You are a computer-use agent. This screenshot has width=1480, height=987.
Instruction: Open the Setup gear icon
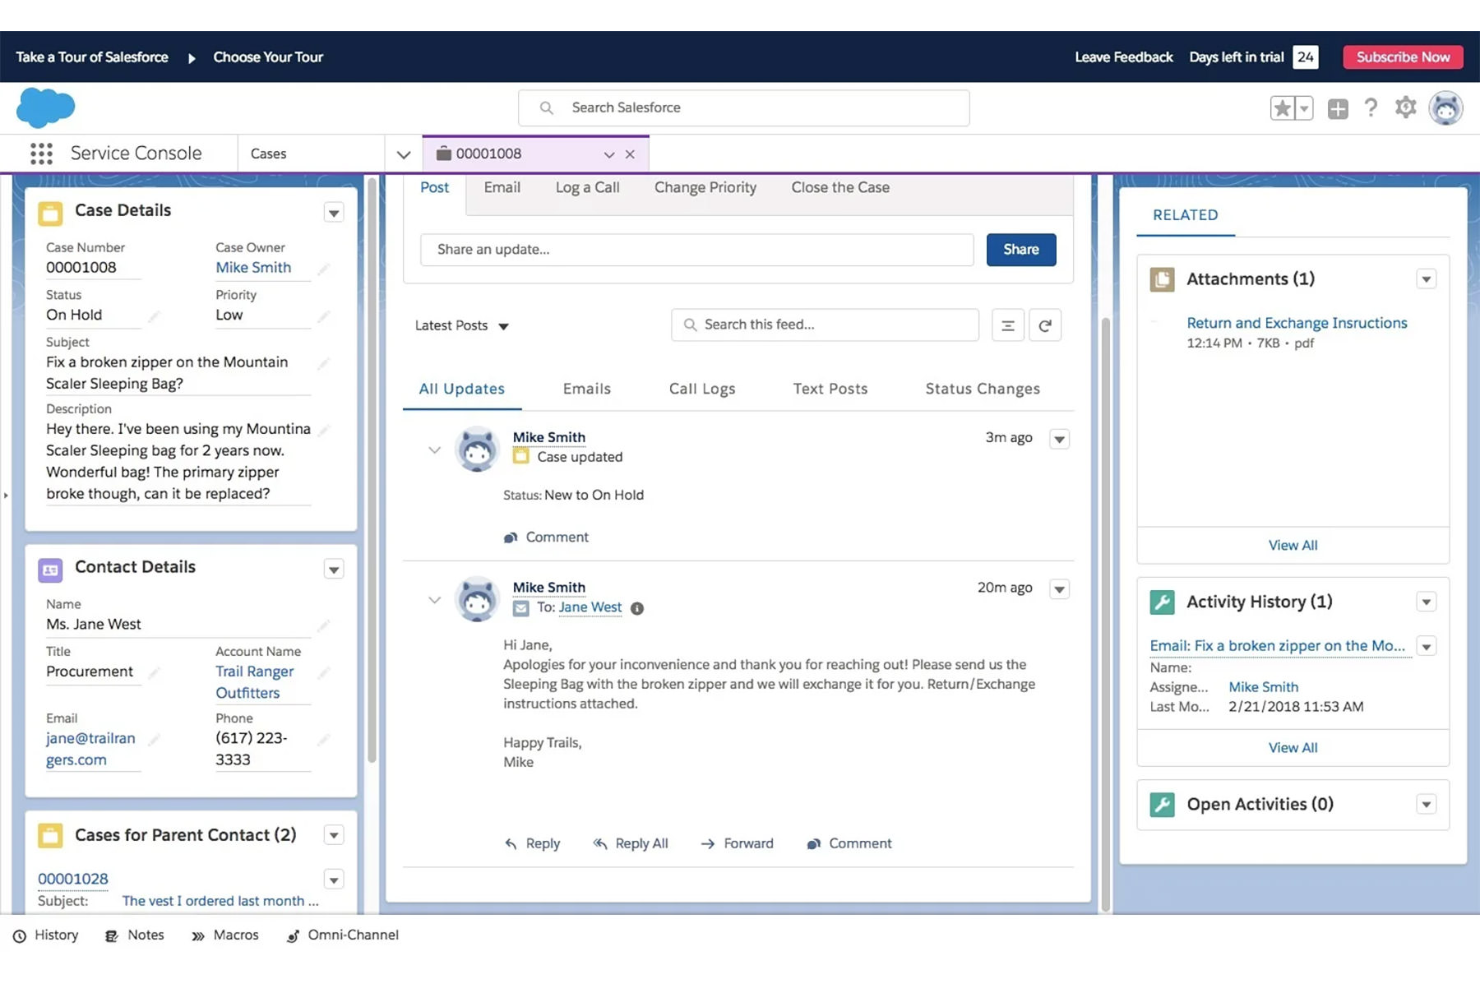click(1405, 107)
